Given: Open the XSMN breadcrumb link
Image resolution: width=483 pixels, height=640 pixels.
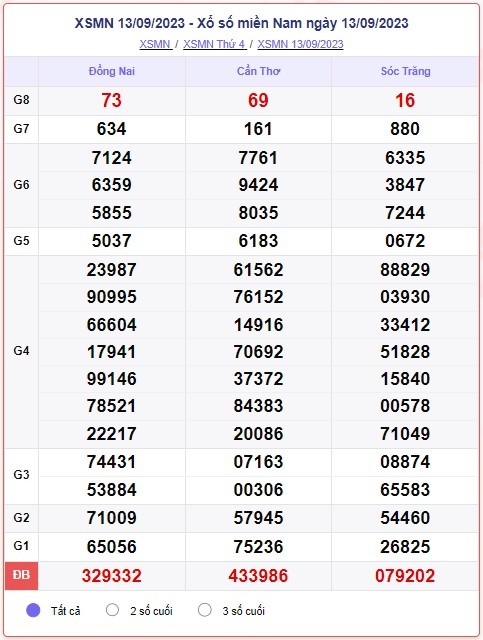Looking at the screenshot, I should pos(155,44).
